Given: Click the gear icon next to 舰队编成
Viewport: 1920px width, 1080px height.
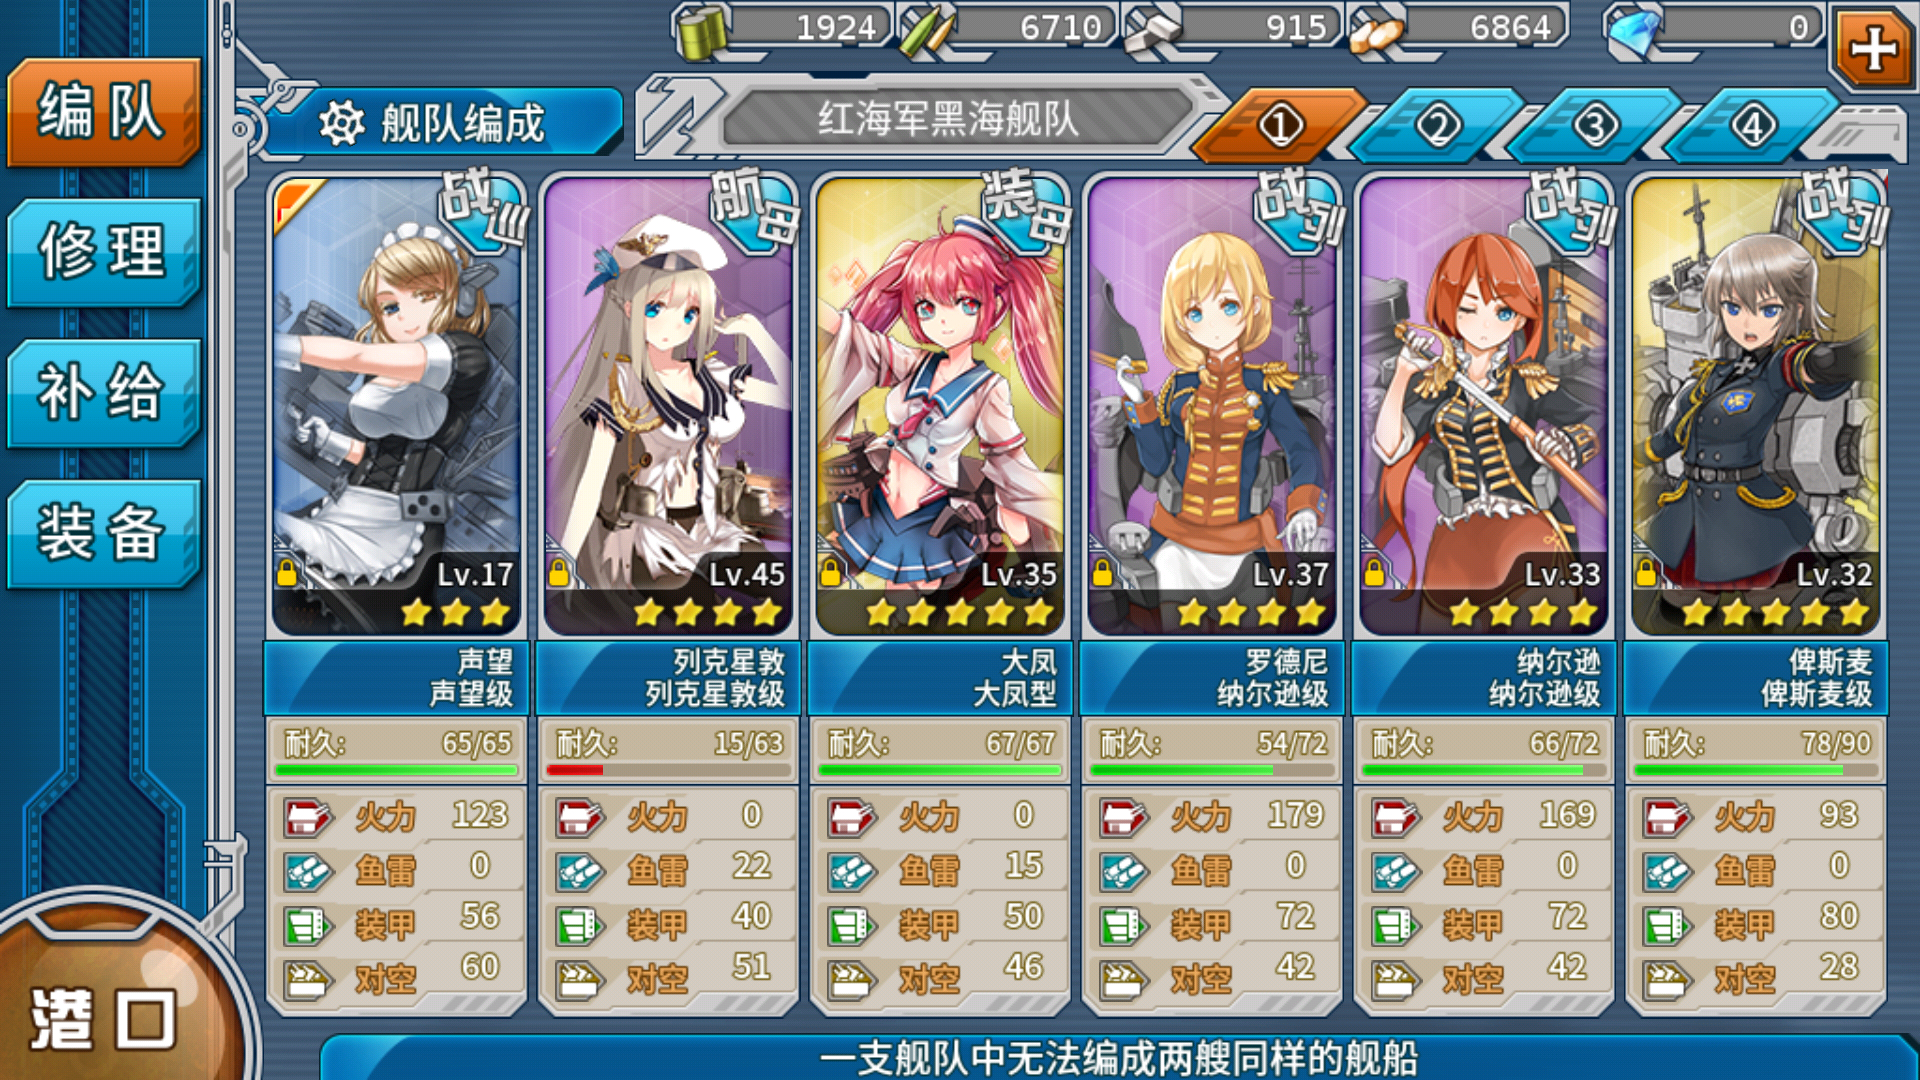Looking at the screenshot, I should click(341, 124).
